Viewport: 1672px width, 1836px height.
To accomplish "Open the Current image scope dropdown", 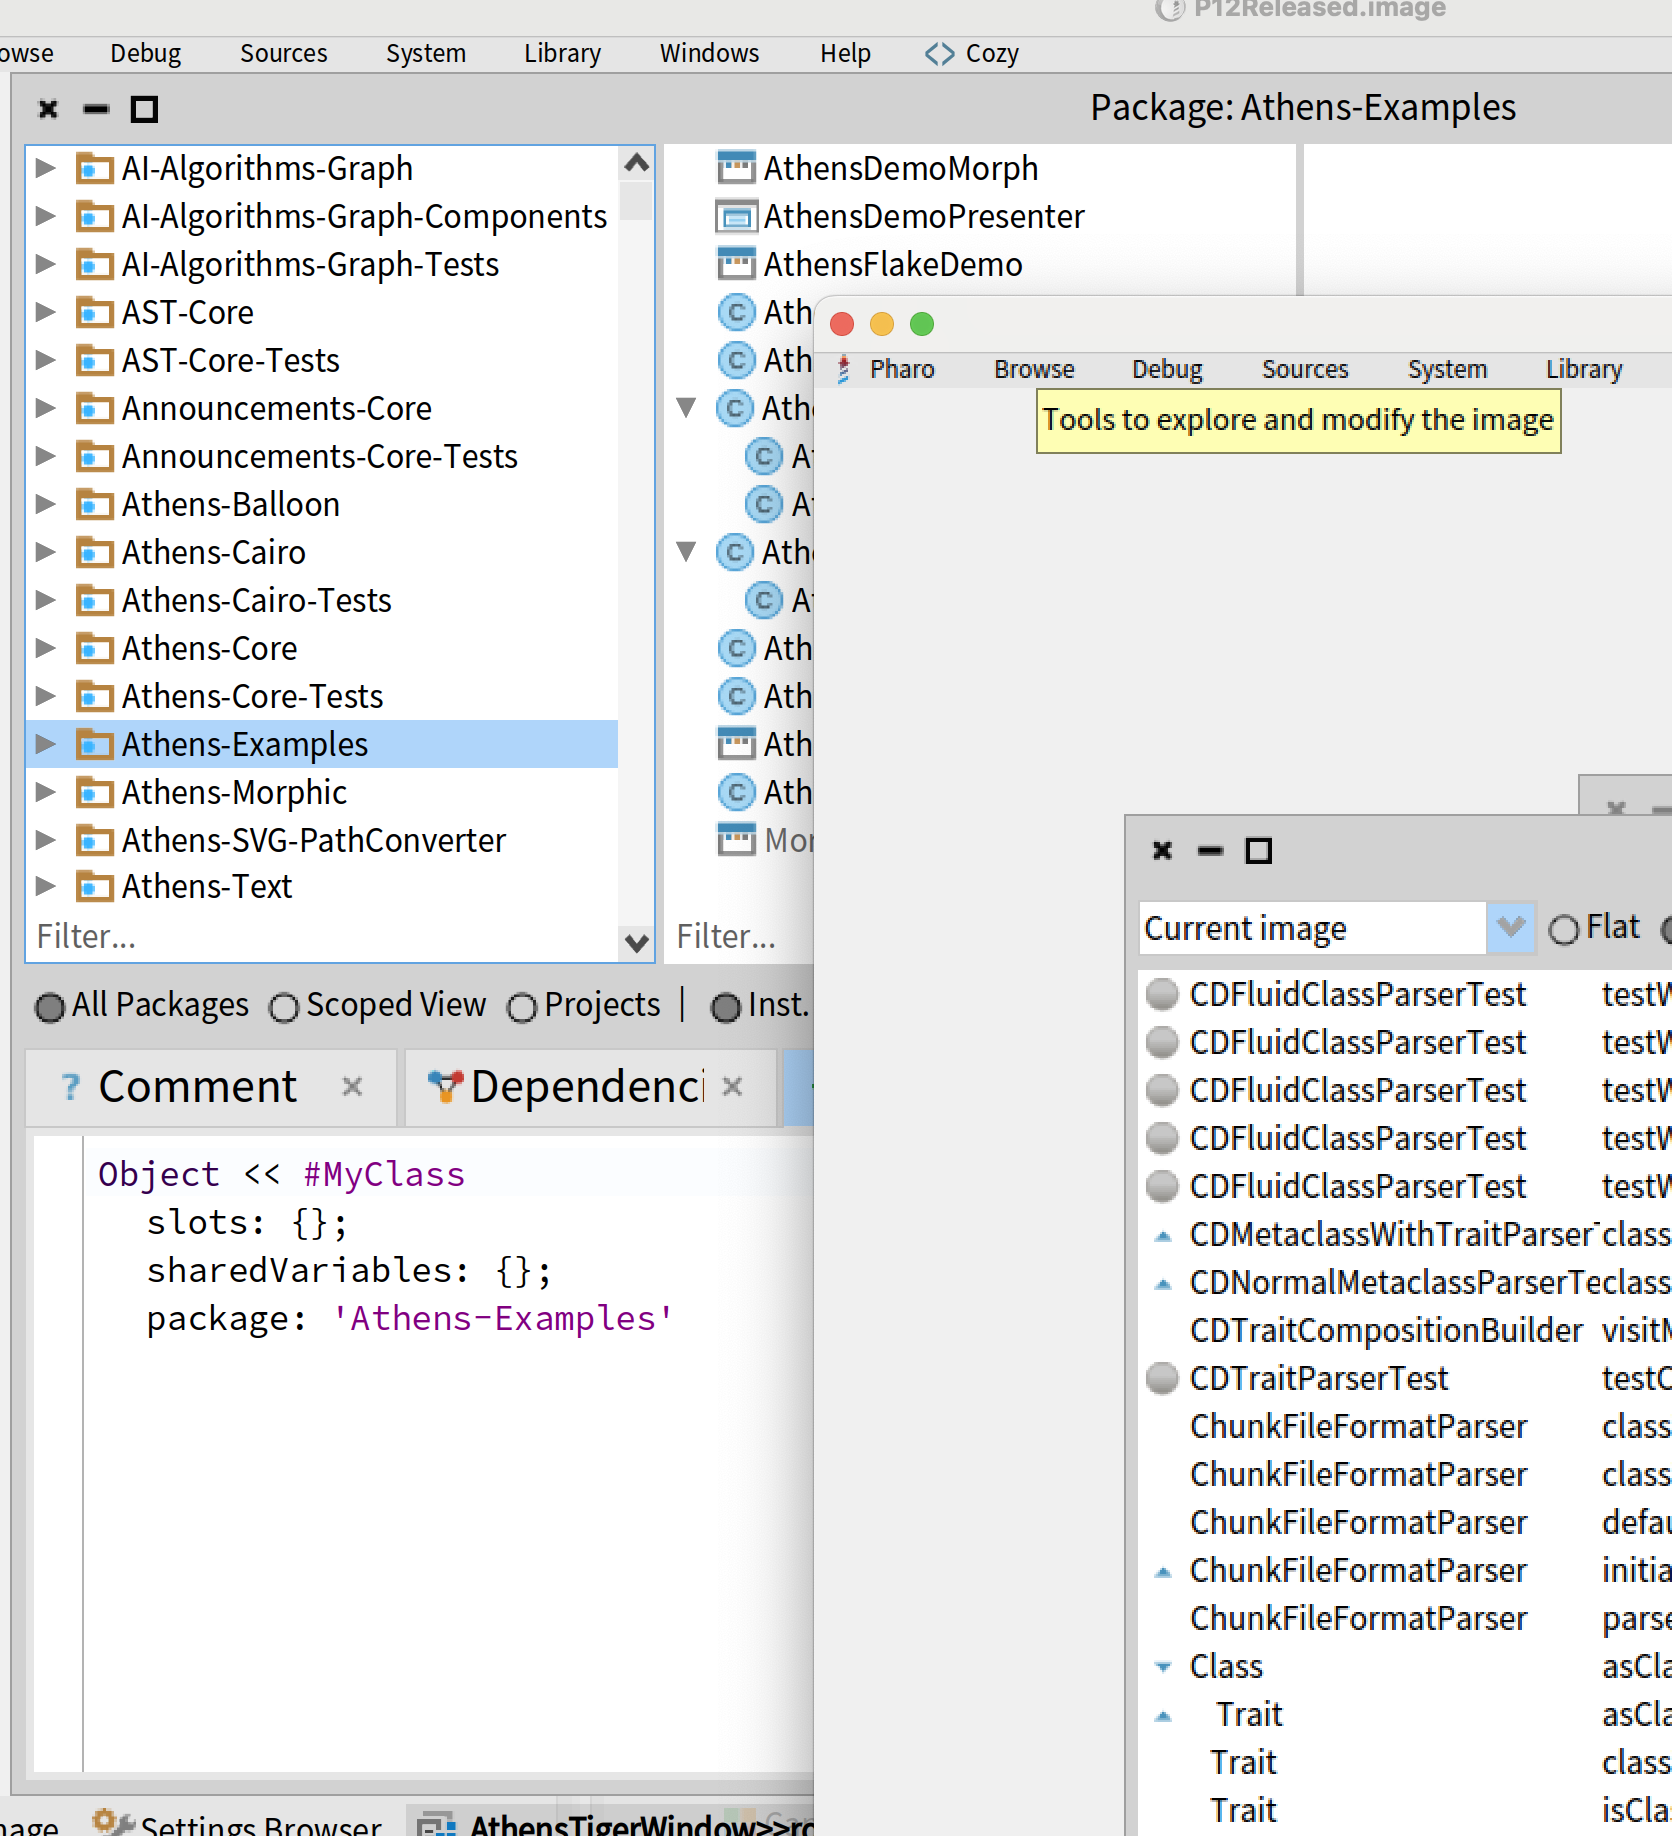I will [1509, 928].
